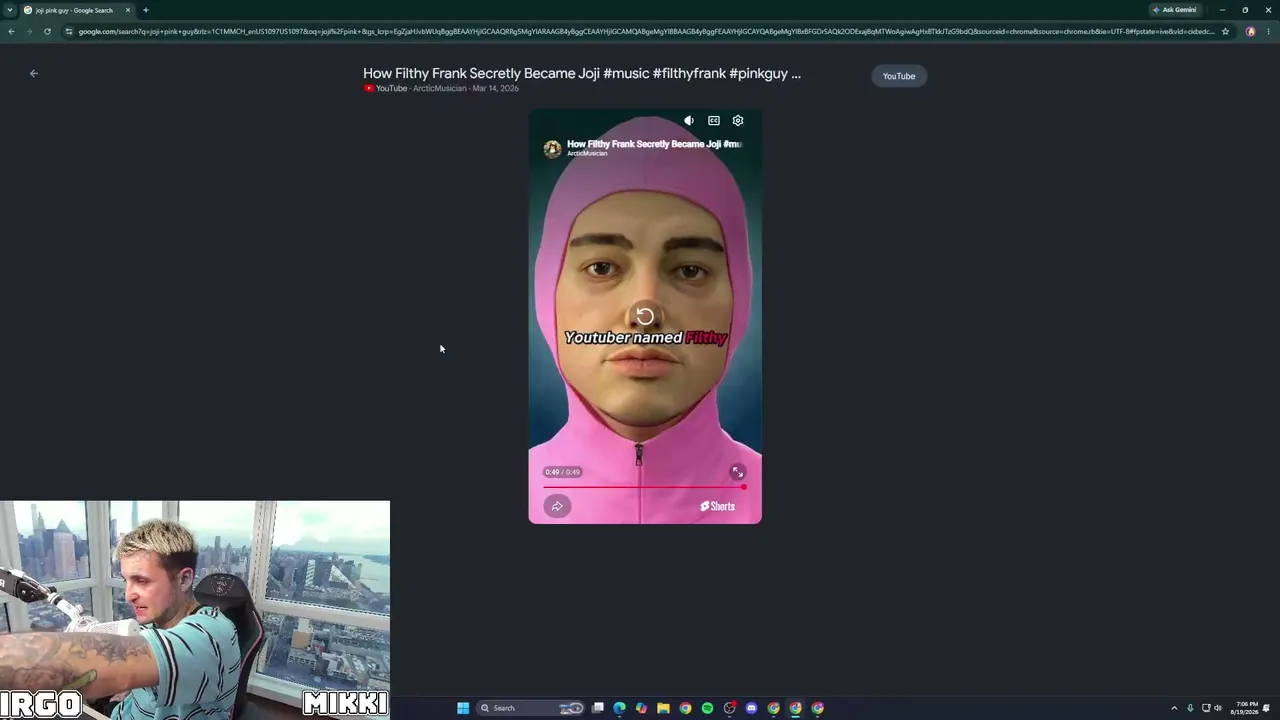Viewport: 1280px width, 720px height.
Task: Open Discord from the taskbar
Action: pos(751,708)
